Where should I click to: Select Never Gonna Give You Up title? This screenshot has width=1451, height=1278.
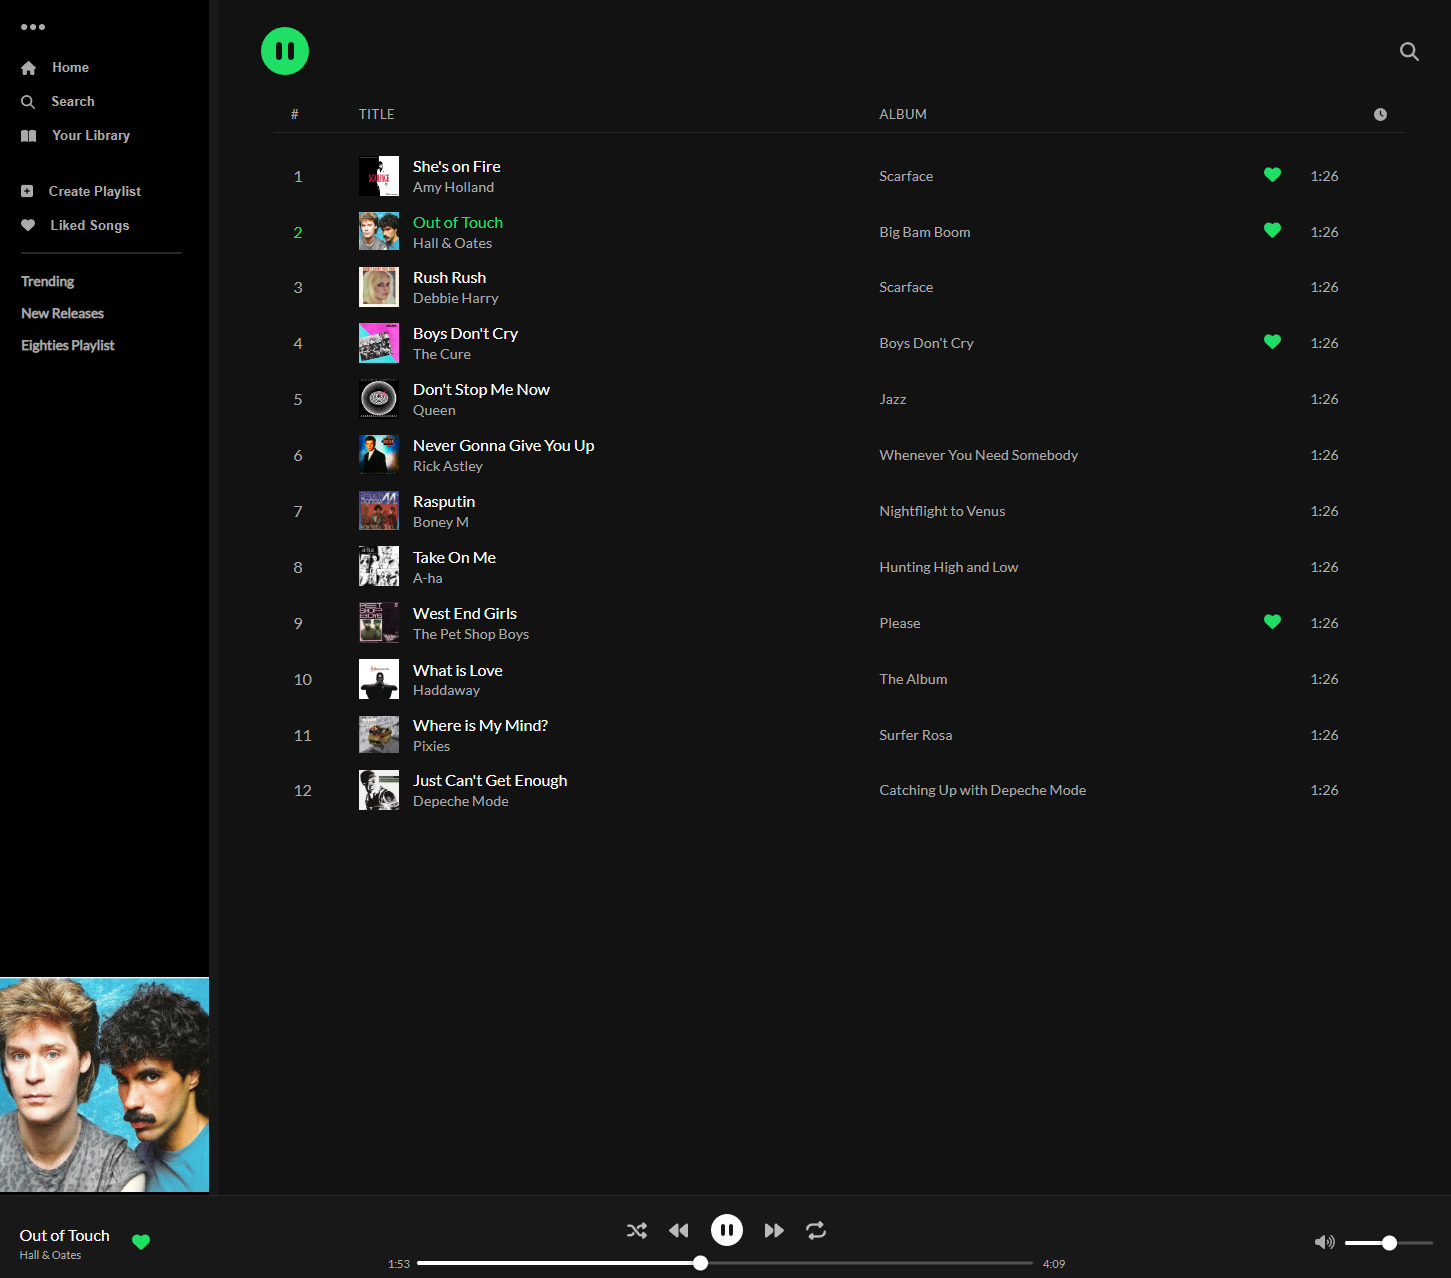(x=503, y=446)
